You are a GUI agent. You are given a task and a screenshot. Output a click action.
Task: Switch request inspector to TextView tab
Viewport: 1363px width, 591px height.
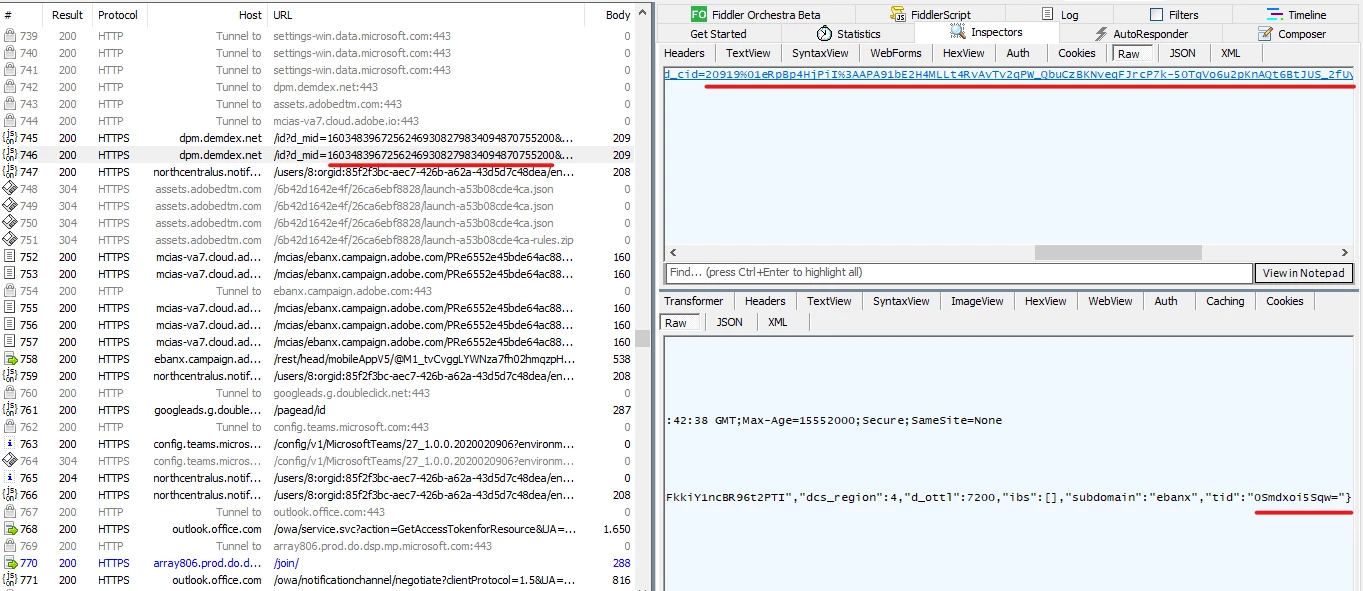point(748,53)
